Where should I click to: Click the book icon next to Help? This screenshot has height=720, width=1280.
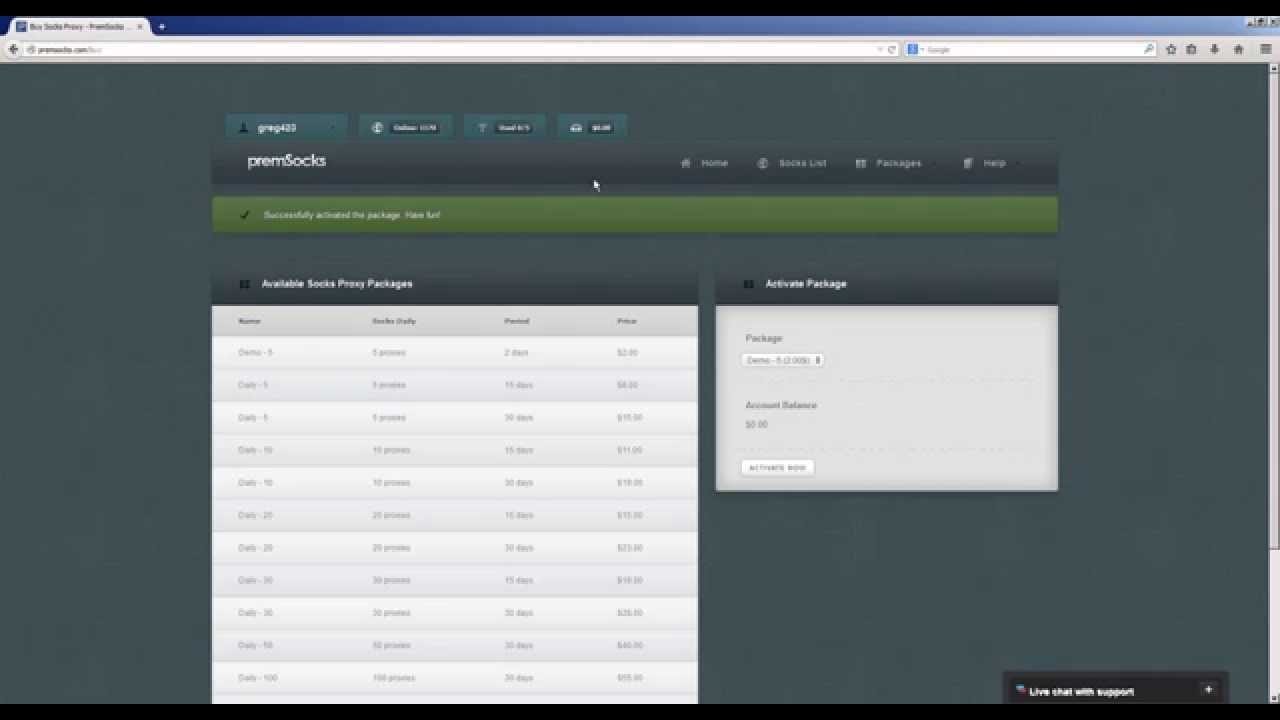(x=967, y=163)
